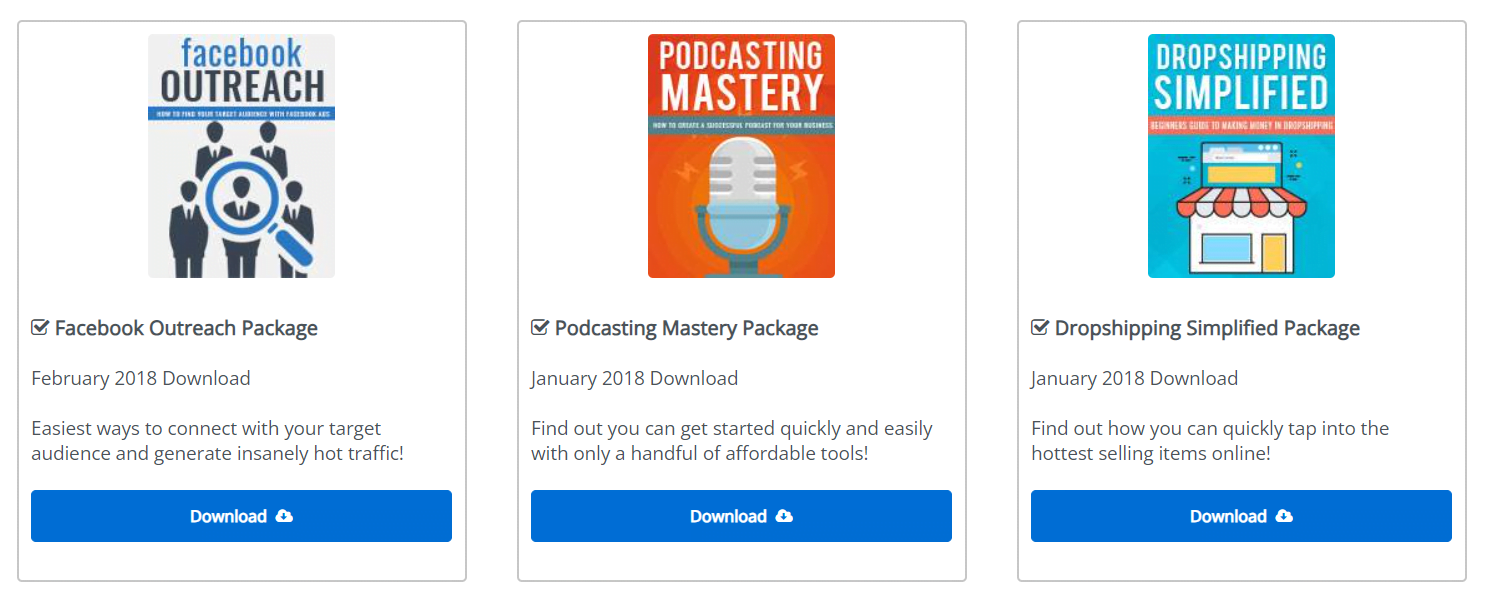Click the cloud icon on the Dropshipping Simplified Download button

pos(1284,516)
